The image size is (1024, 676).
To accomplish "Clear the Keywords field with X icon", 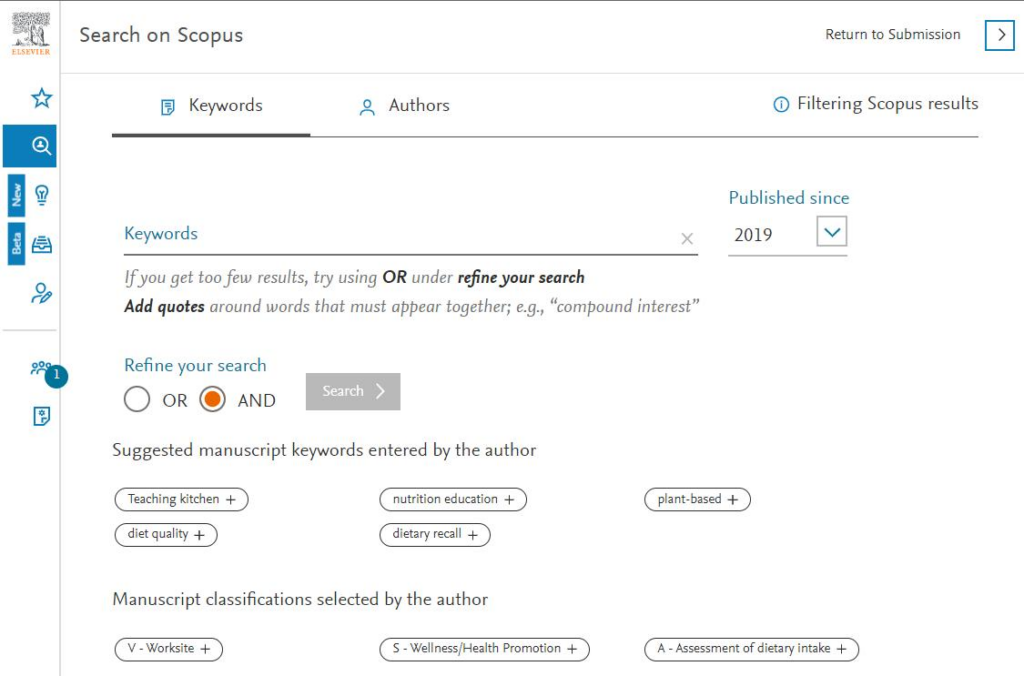I will click(x=687, y=238).
